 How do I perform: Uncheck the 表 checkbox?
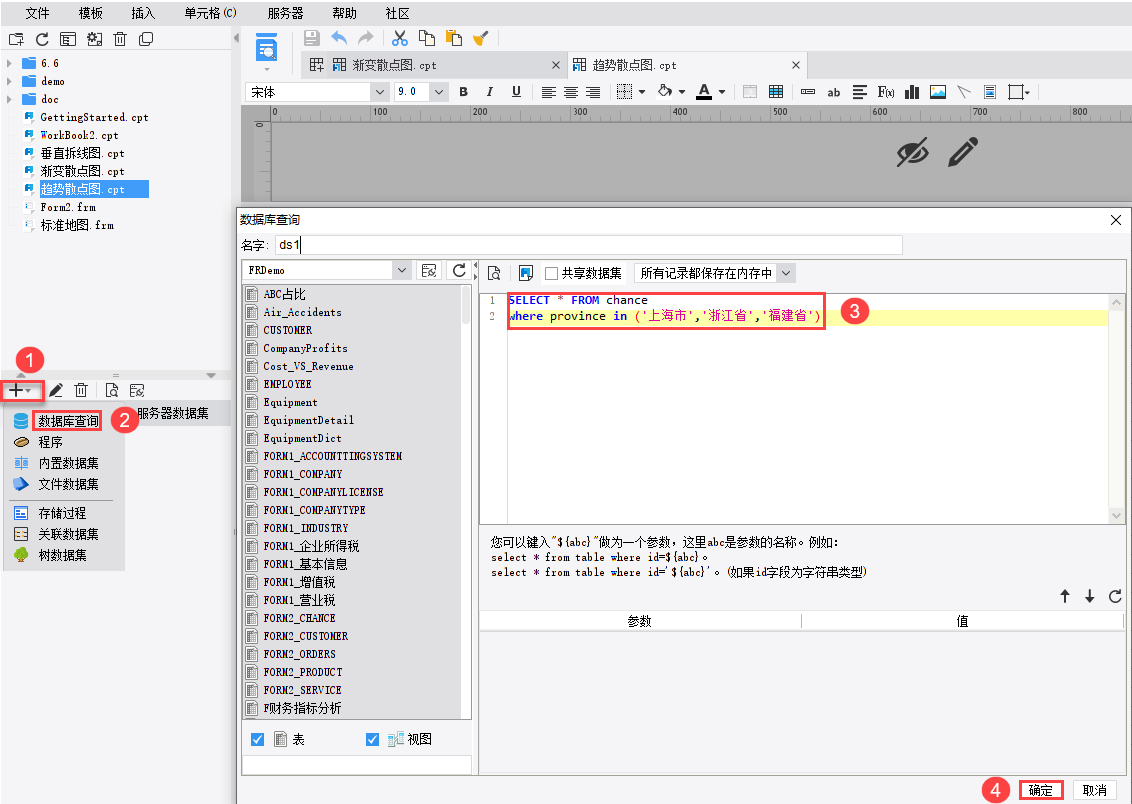coord(257,739)
